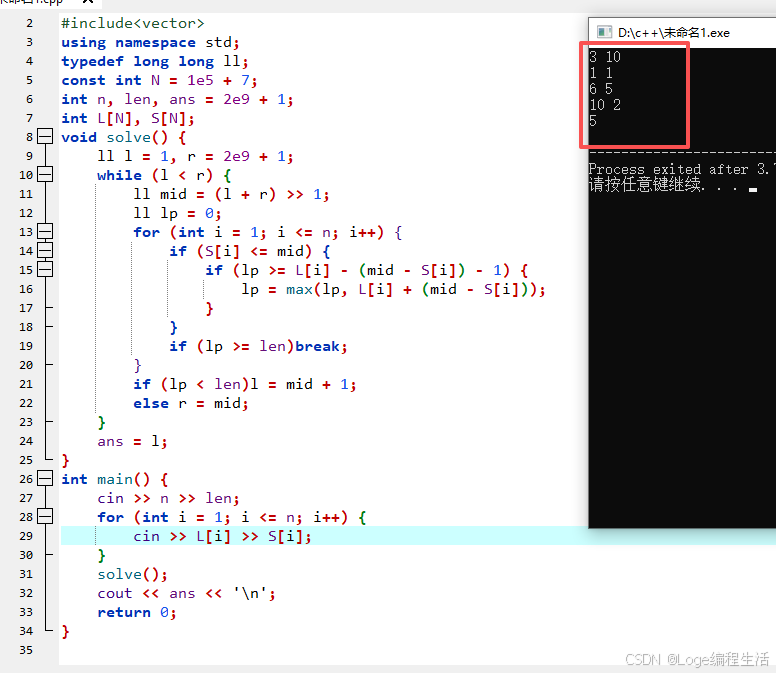The height and width of the screenshot is (673, 776).
Task: Click the '#include<vector>' line
Action: [x=133, y=23]
